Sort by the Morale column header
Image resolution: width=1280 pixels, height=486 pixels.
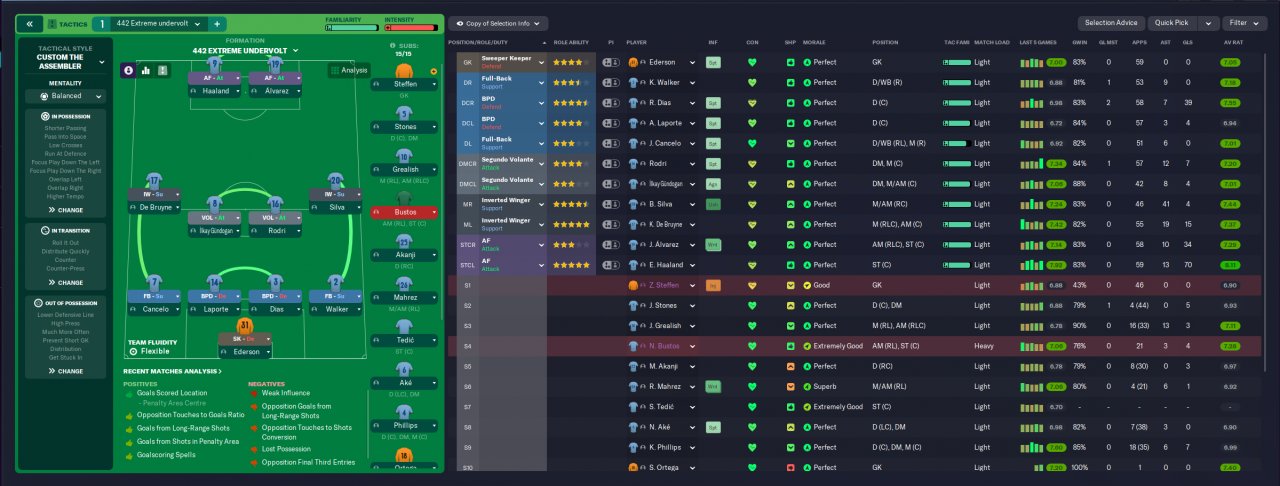pyautogui.click(x=814, y=43)
